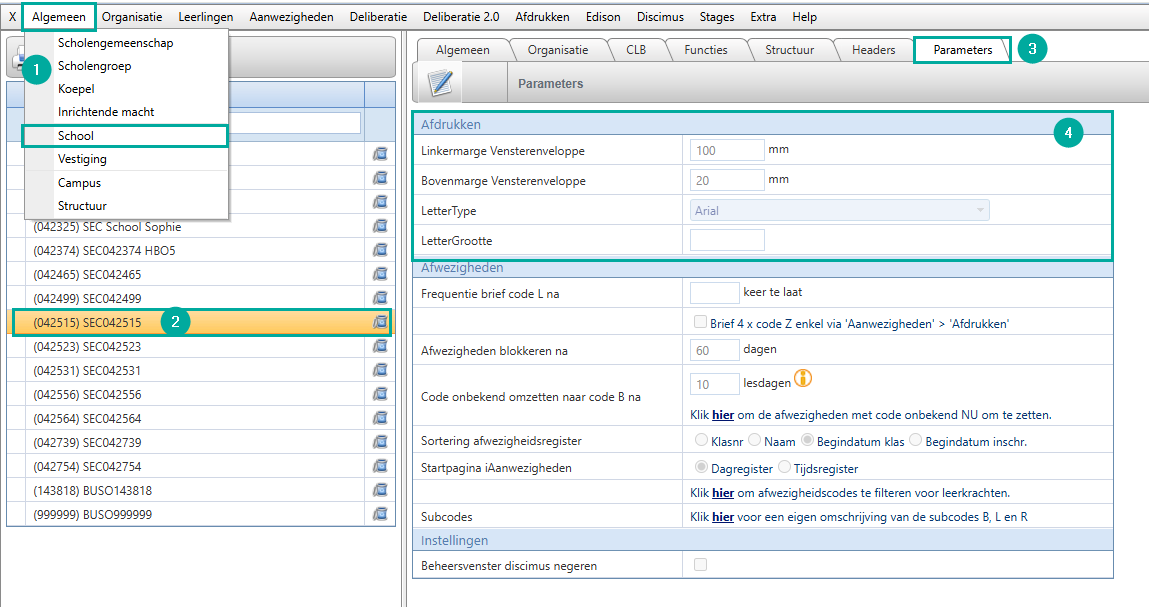Image resolution: width=1149 pixels, height=607 pixels.
Task: Select Begindatum klas radio button
Action: click(807, 440)
